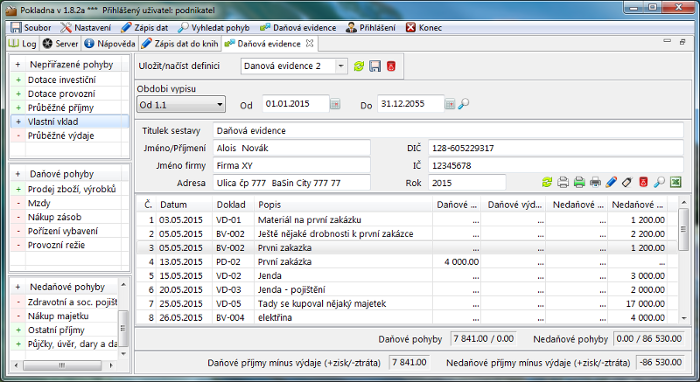Reload the saved definition with the green arrows
The height and width of the screenshot is (382, 700).
(358, 66)
